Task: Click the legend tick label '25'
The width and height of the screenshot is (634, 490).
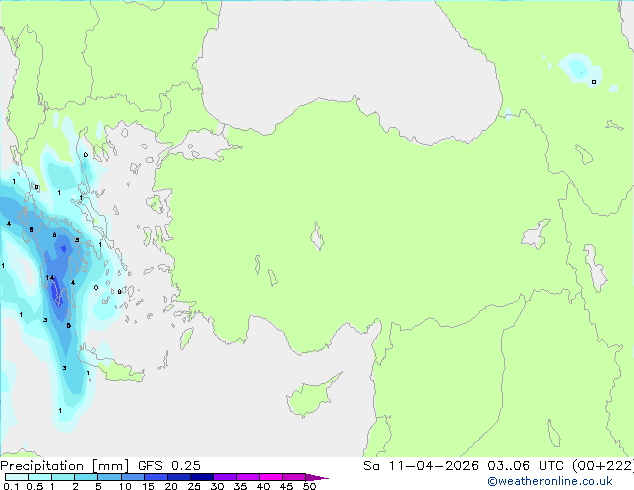Action: tap(194, 486)
